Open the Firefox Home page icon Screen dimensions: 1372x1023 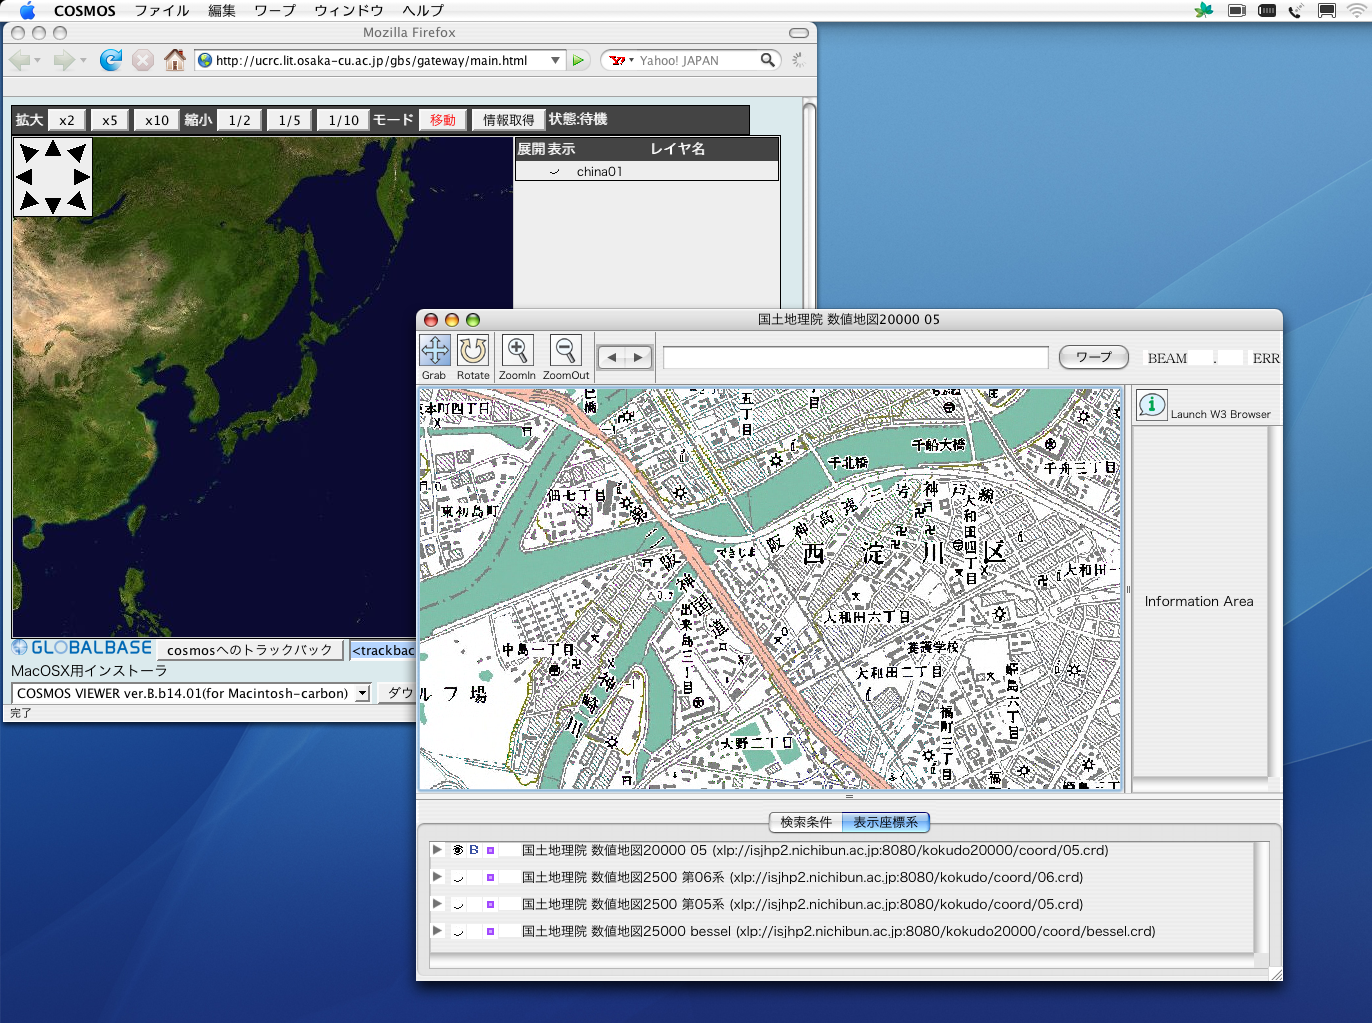point(175,60)
